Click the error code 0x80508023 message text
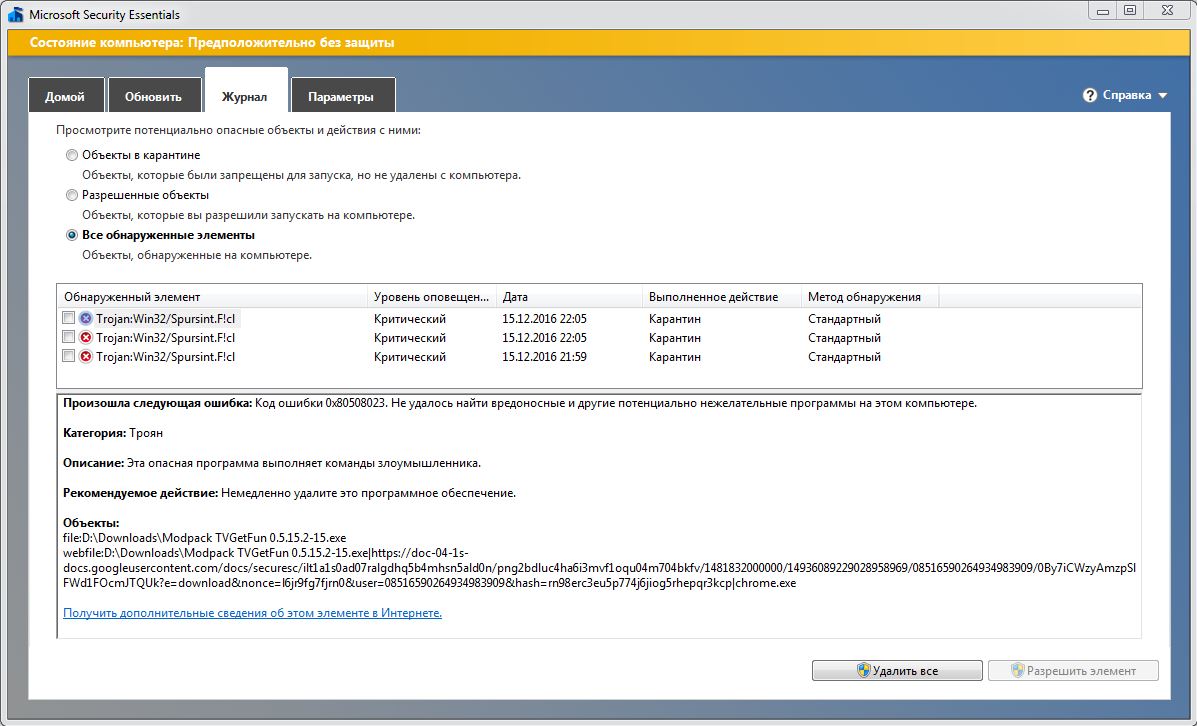The height and width of the screenshot is (726, 1197). click(520, 403)
